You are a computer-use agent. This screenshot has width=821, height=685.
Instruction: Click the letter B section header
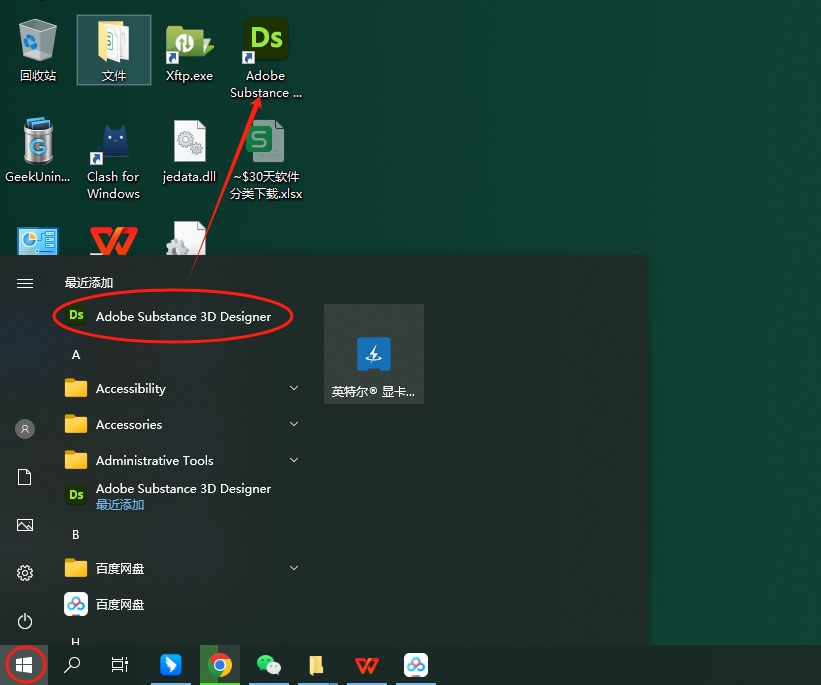pos(76,535)
